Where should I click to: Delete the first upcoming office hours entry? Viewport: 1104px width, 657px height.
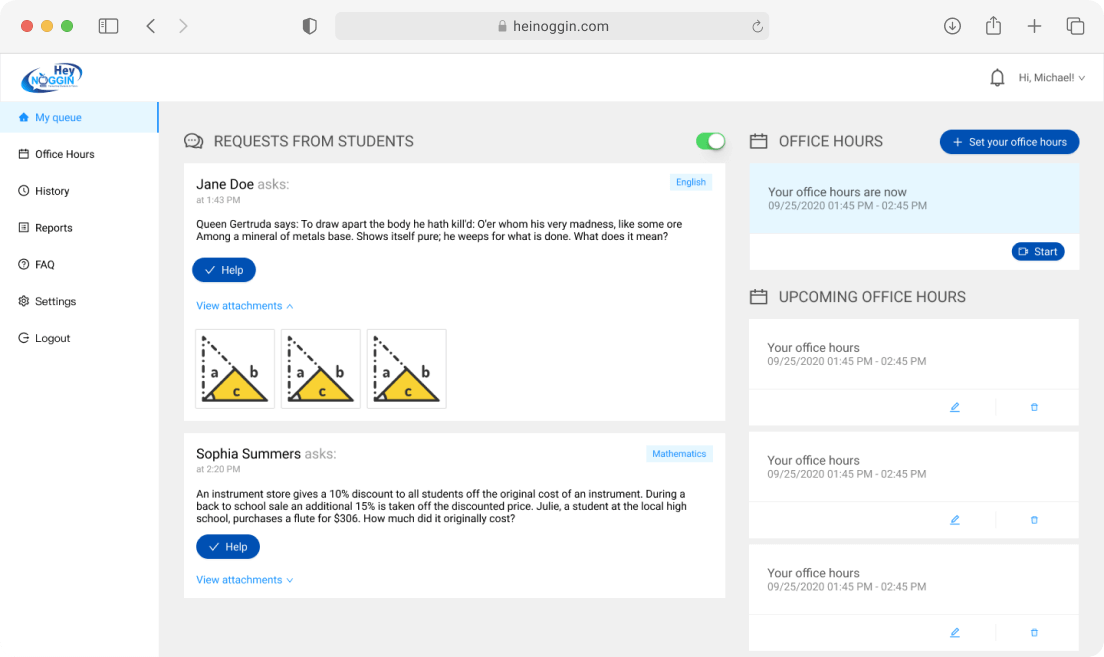[x=1034, y=407]
